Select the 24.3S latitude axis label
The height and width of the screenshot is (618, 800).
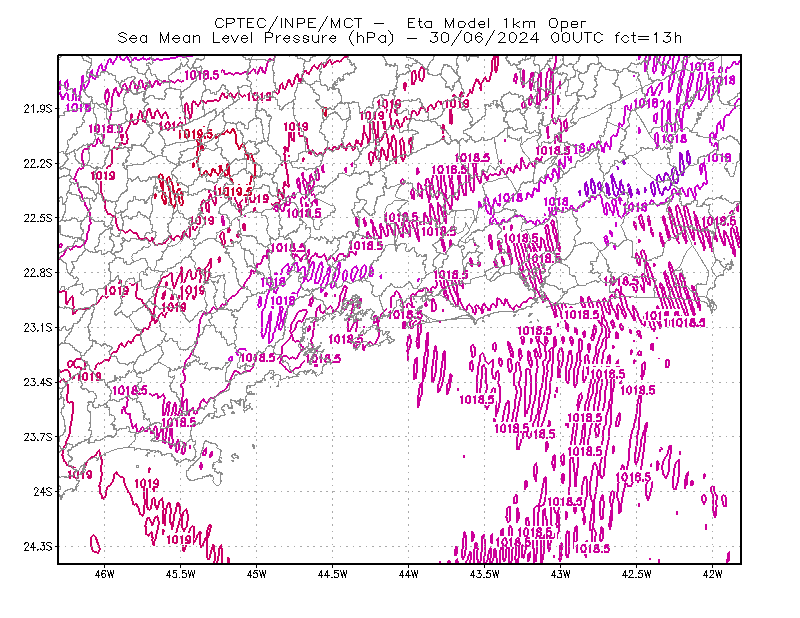click(37, 546)
